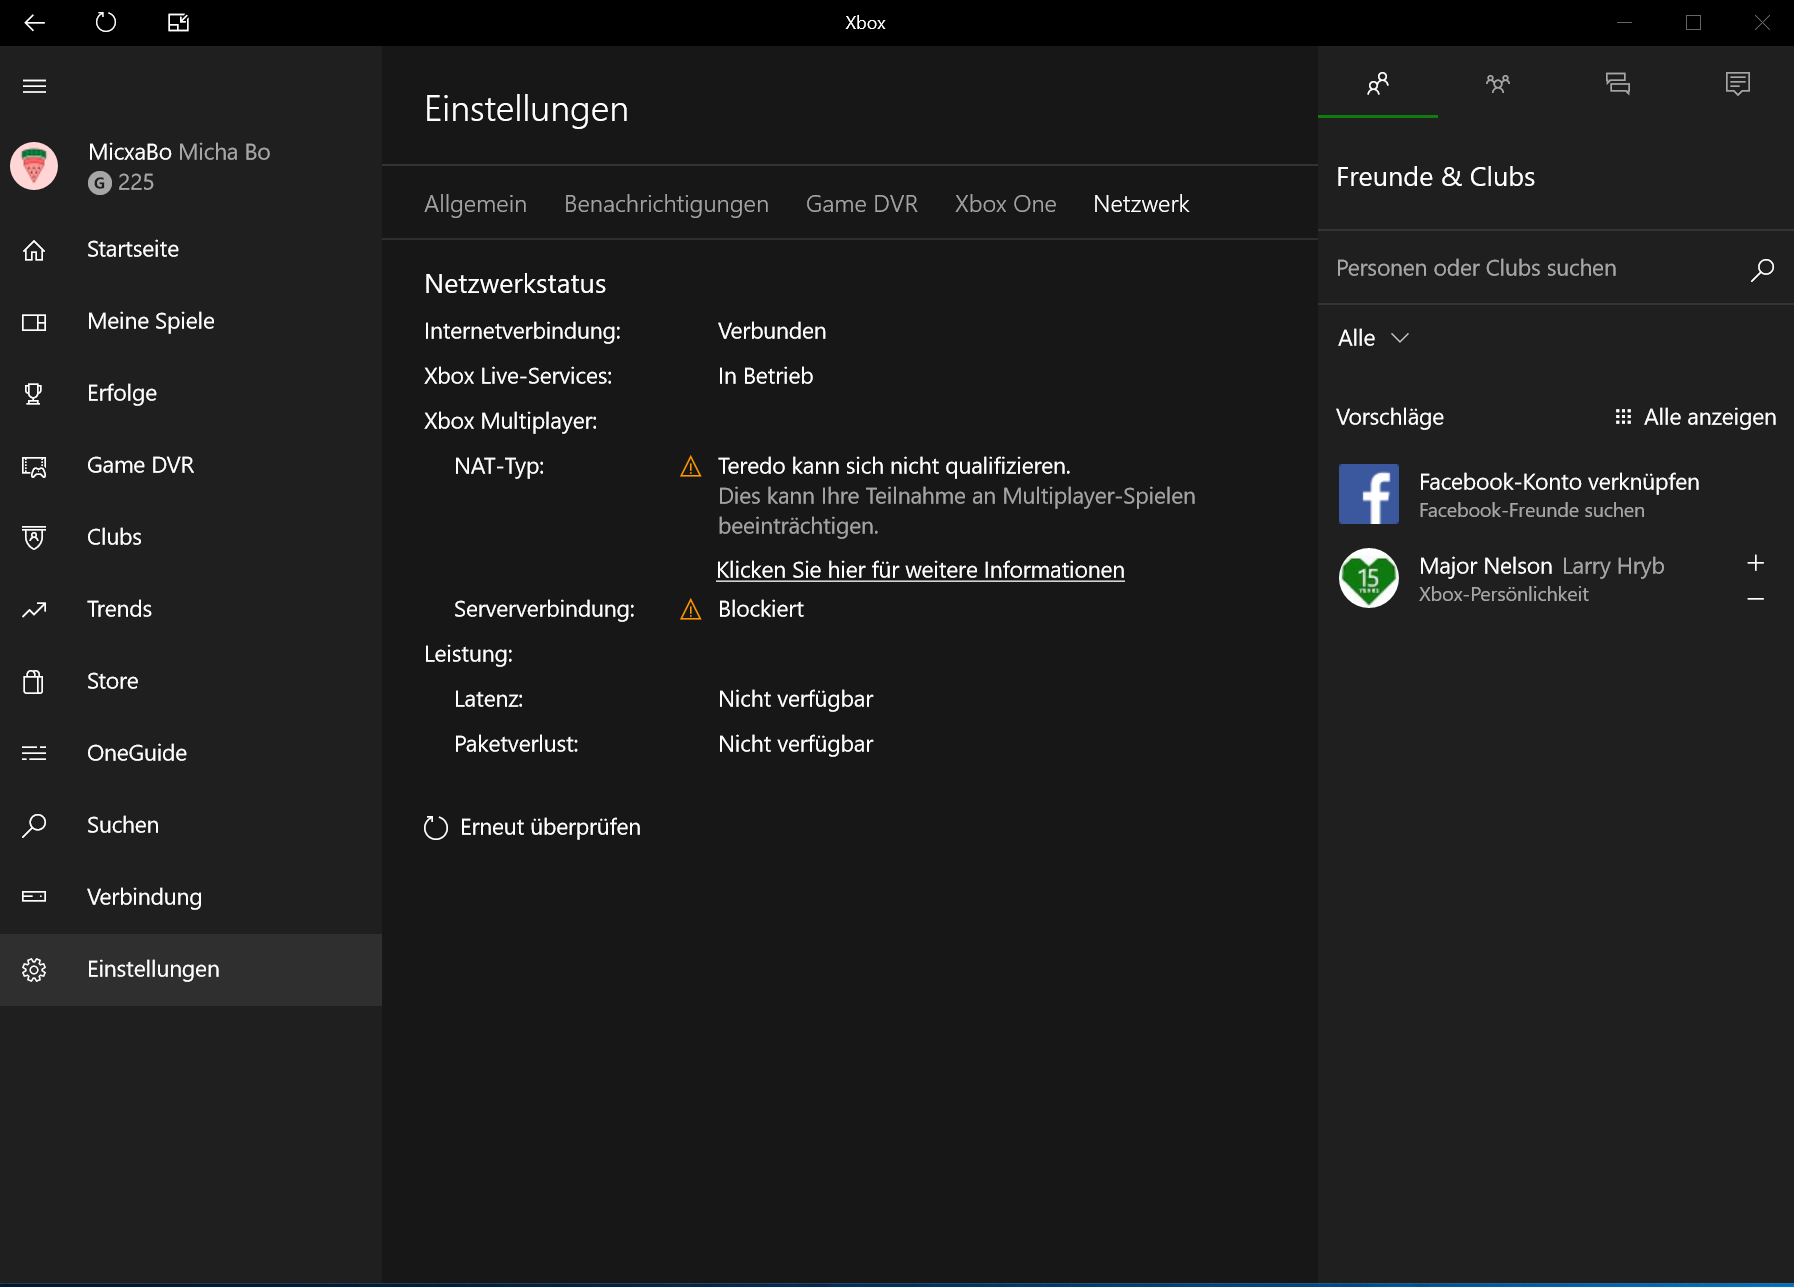Click the Netzwerkstatus heading

click(x=515, y=284)
